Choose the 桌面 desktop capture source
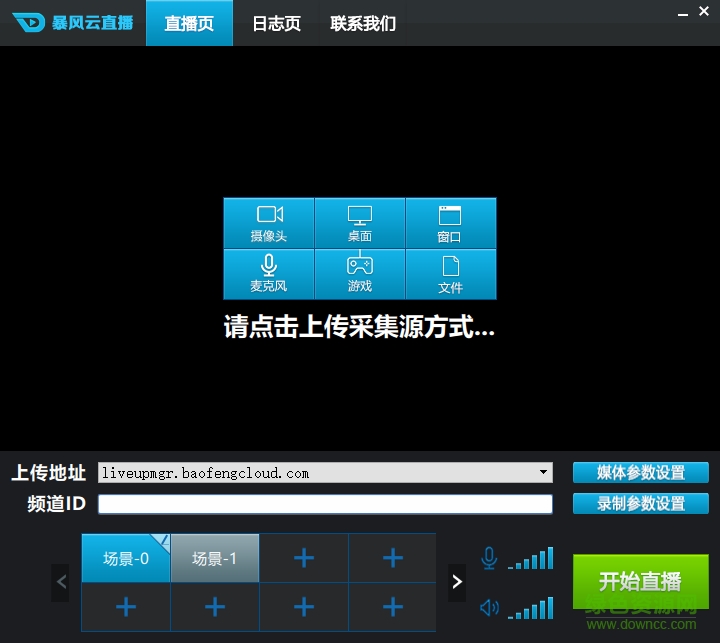Image resolution: width=720 pixels, height=643 pixels. [359, 222]
